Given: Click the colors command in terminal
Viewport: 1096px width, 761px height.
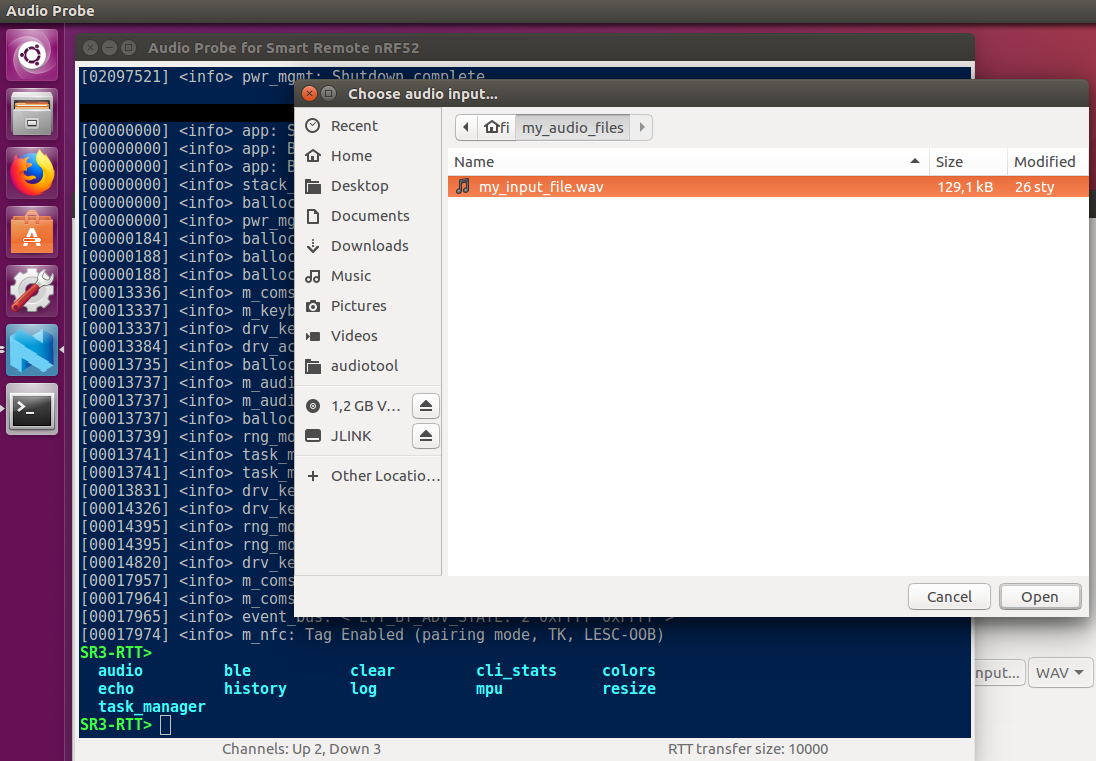Looking at the screenshot, I should 629,671.
